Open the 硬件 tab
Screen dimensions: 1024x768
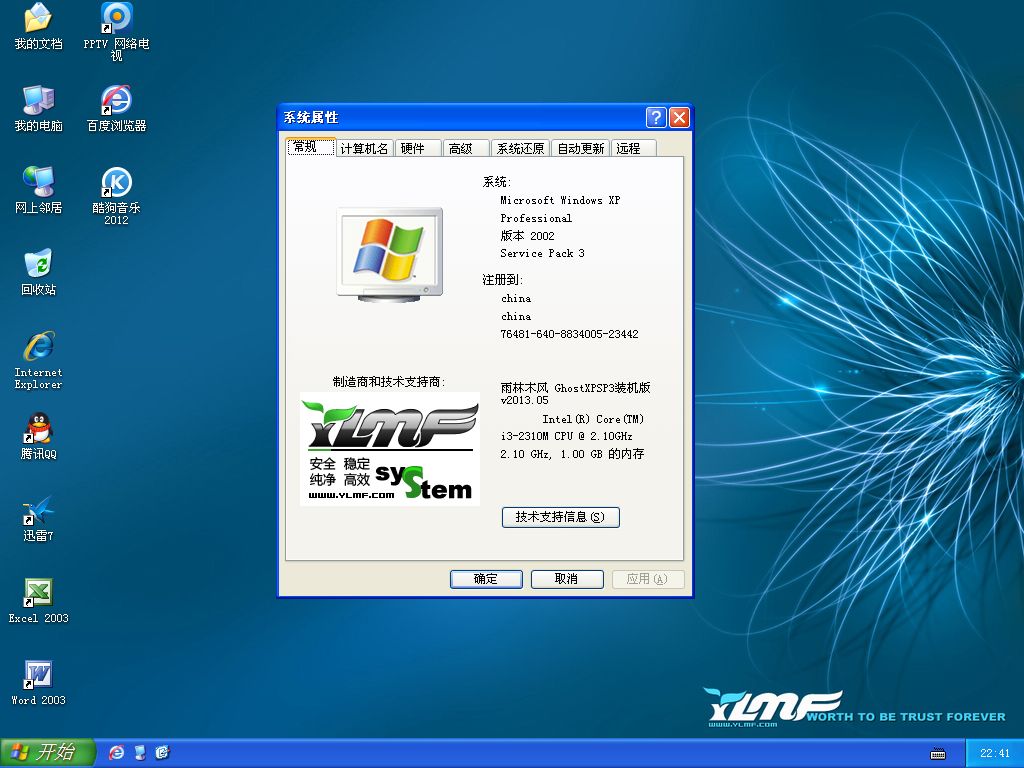point(417,149)
